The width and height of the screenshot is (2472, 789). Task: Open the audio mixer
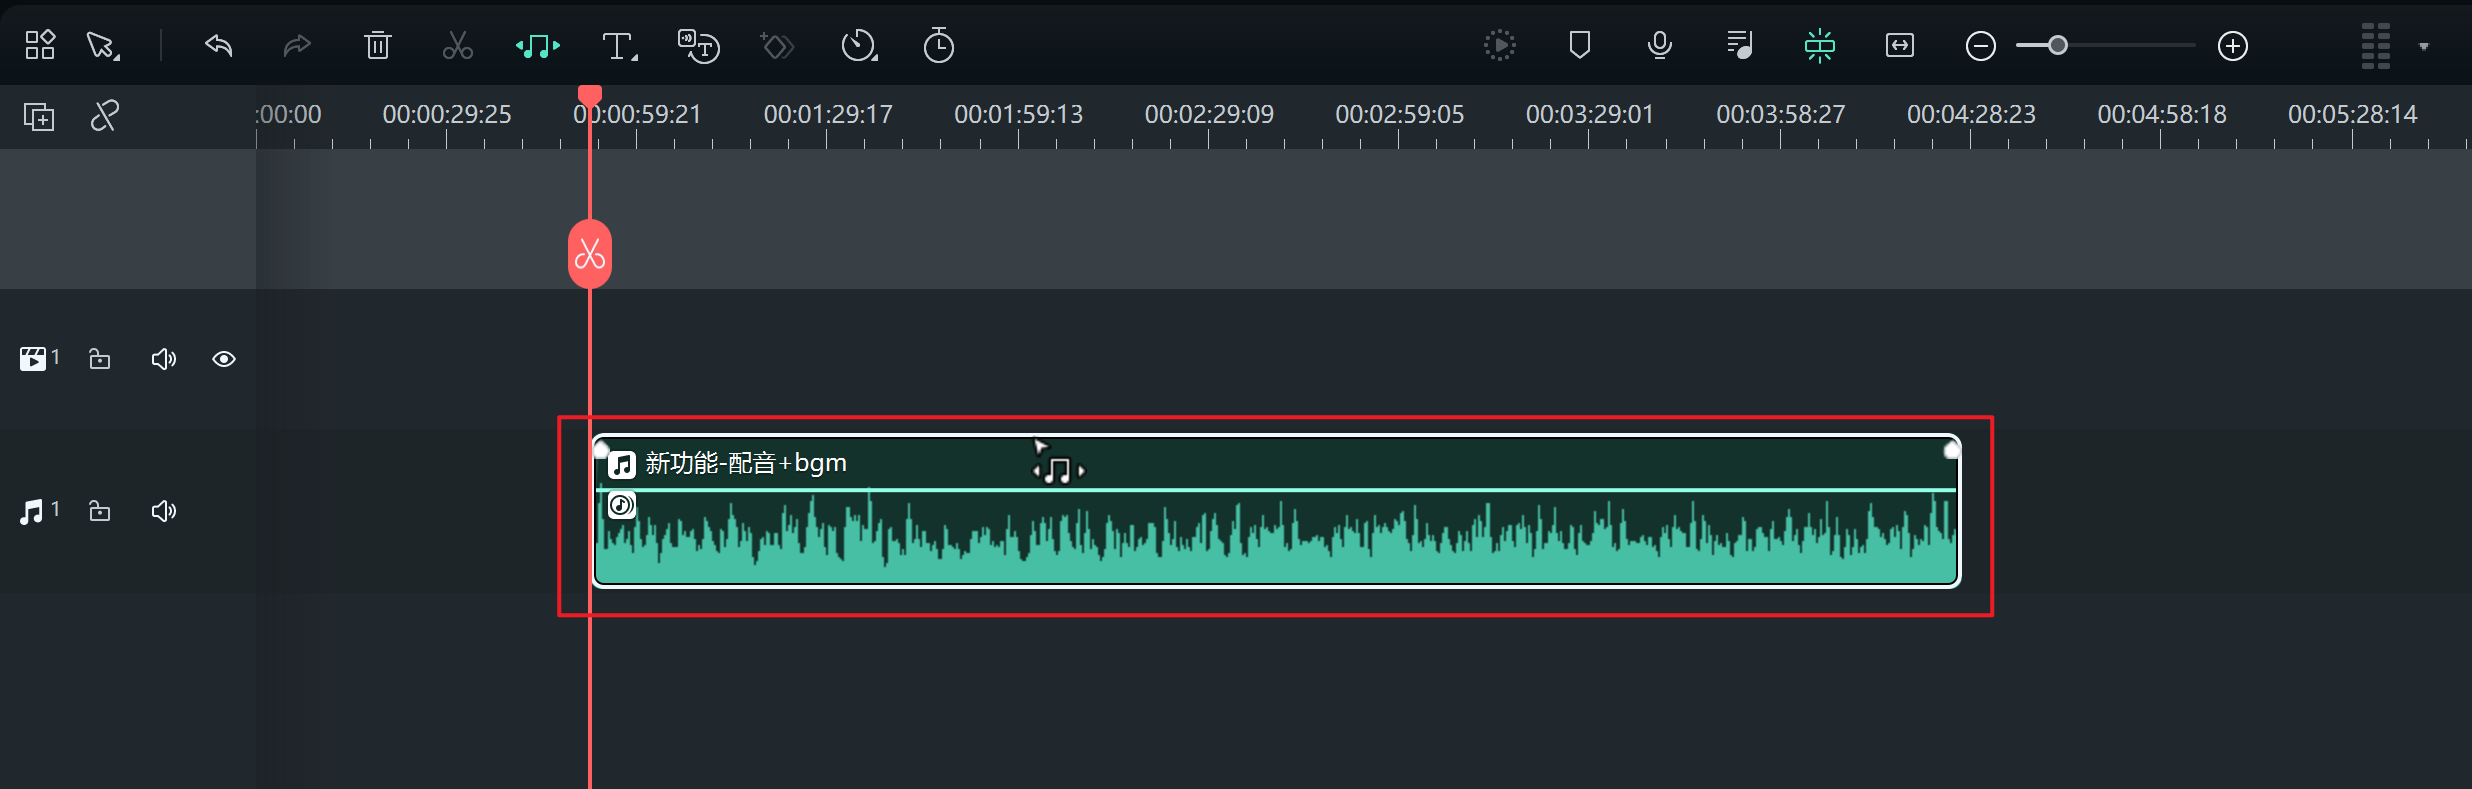(1740, 45)
